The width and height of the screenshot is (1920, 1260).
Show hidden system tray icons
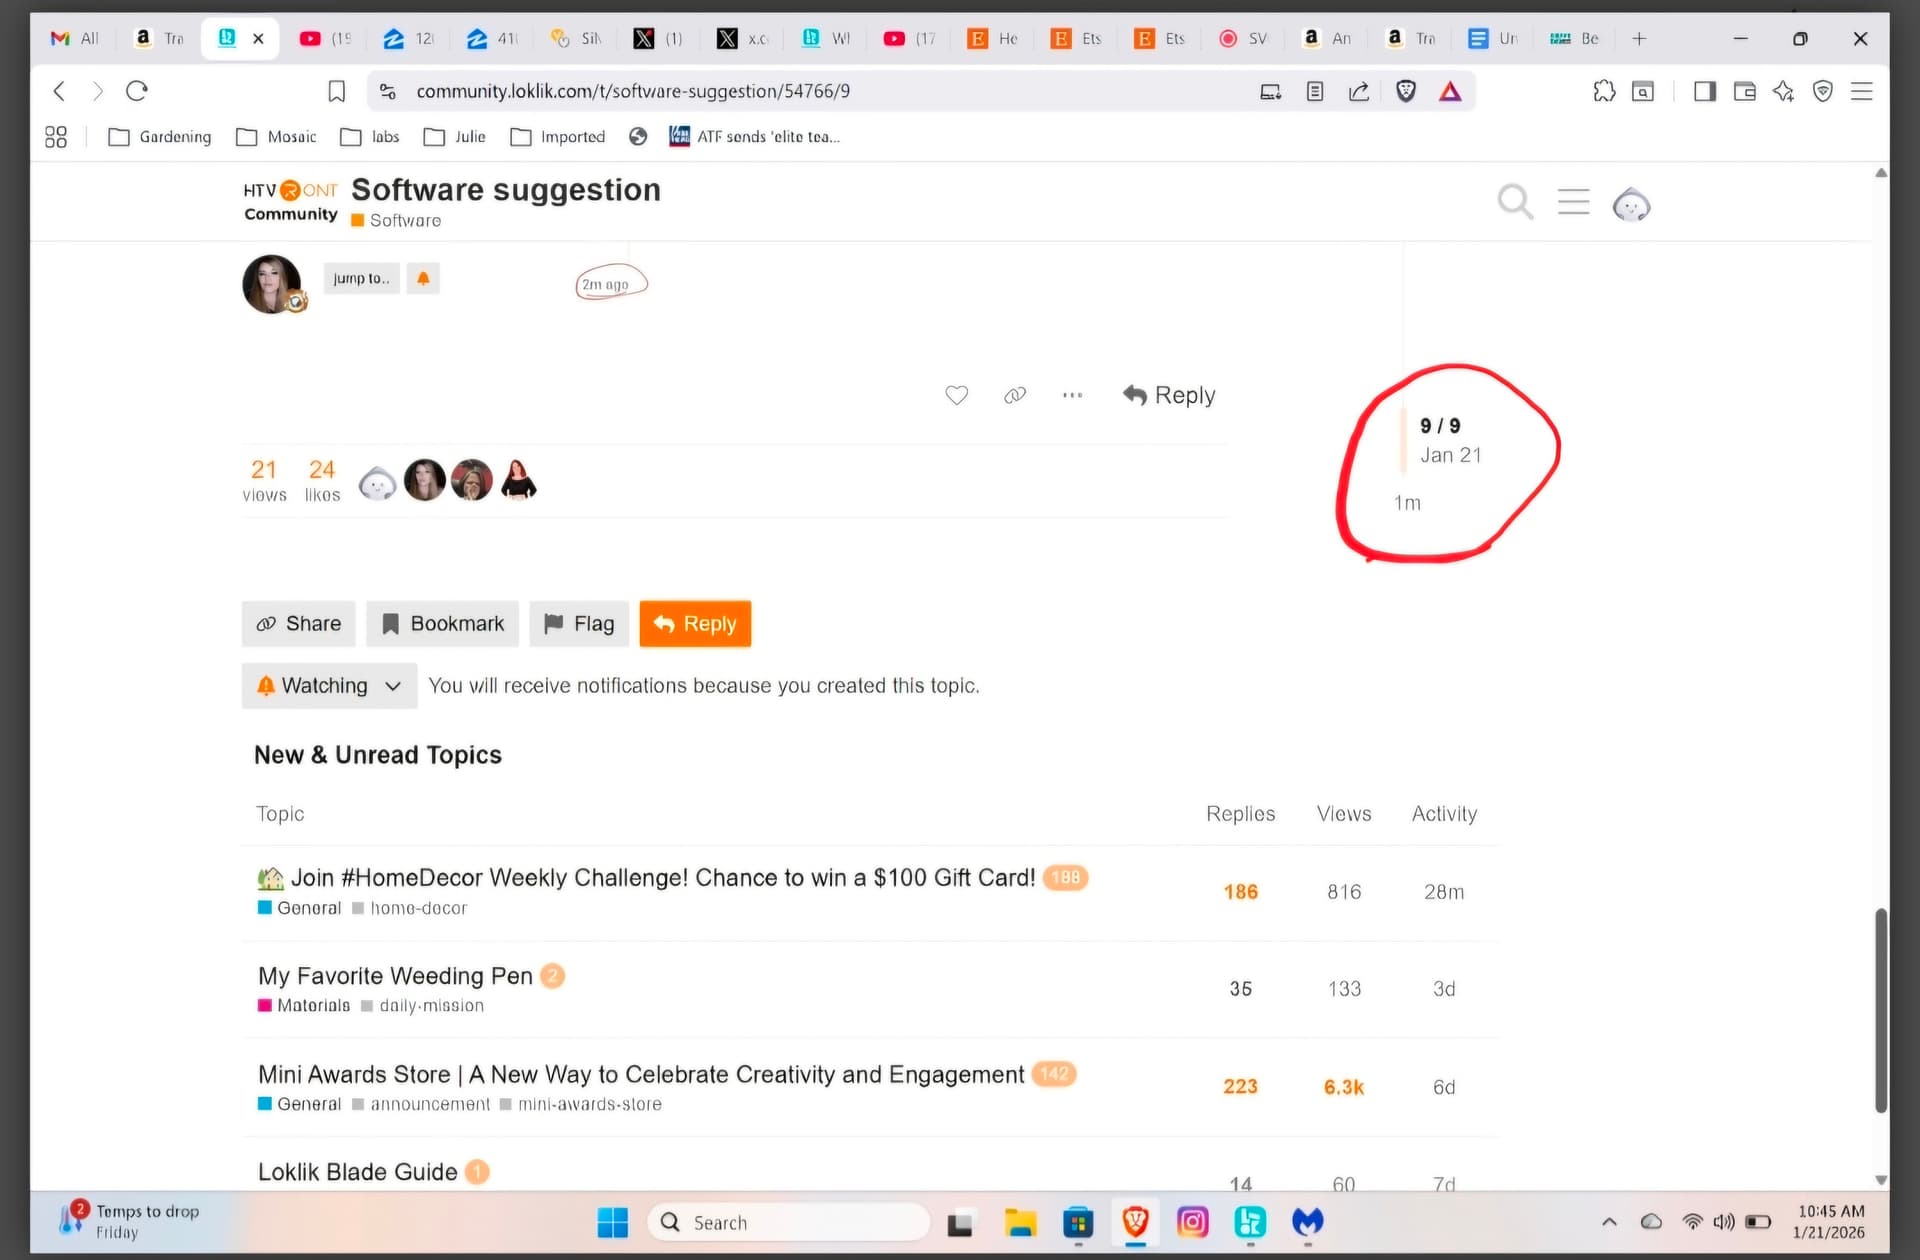pyautogui.click(x=1608, y=1221)
